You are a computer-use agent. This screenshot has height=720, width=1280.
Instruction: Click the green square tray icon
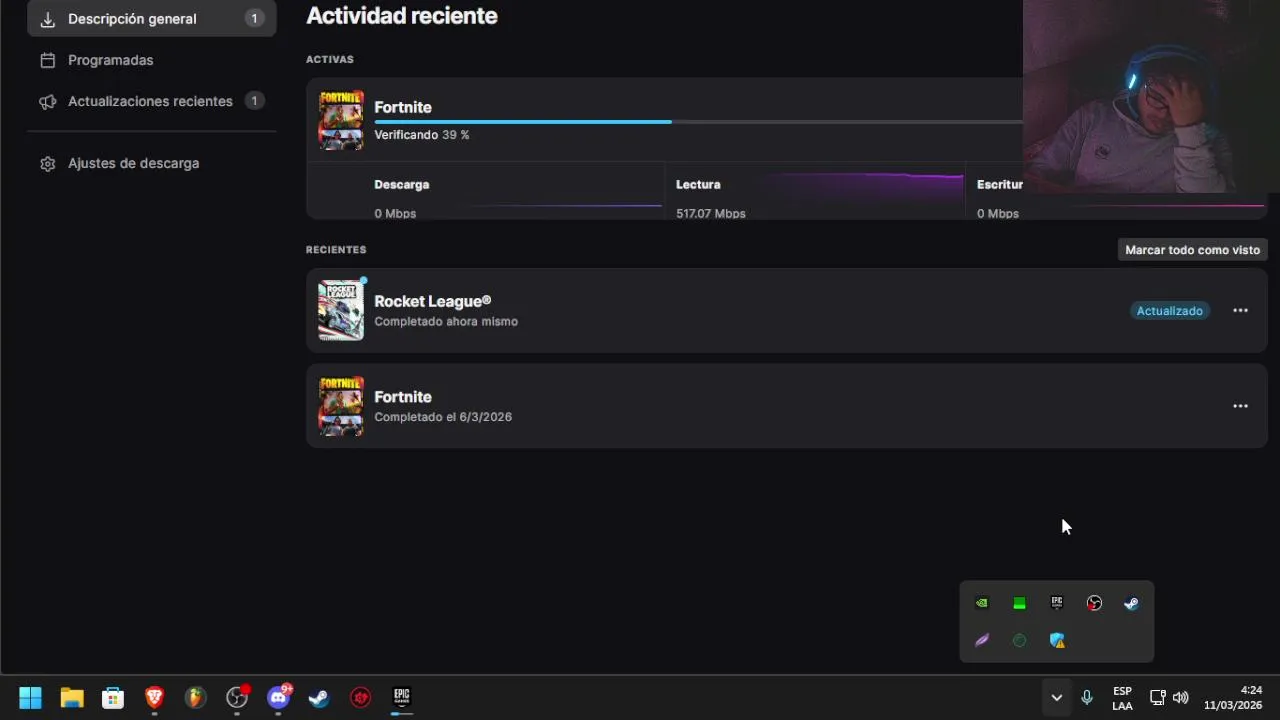pos(1019,603)
